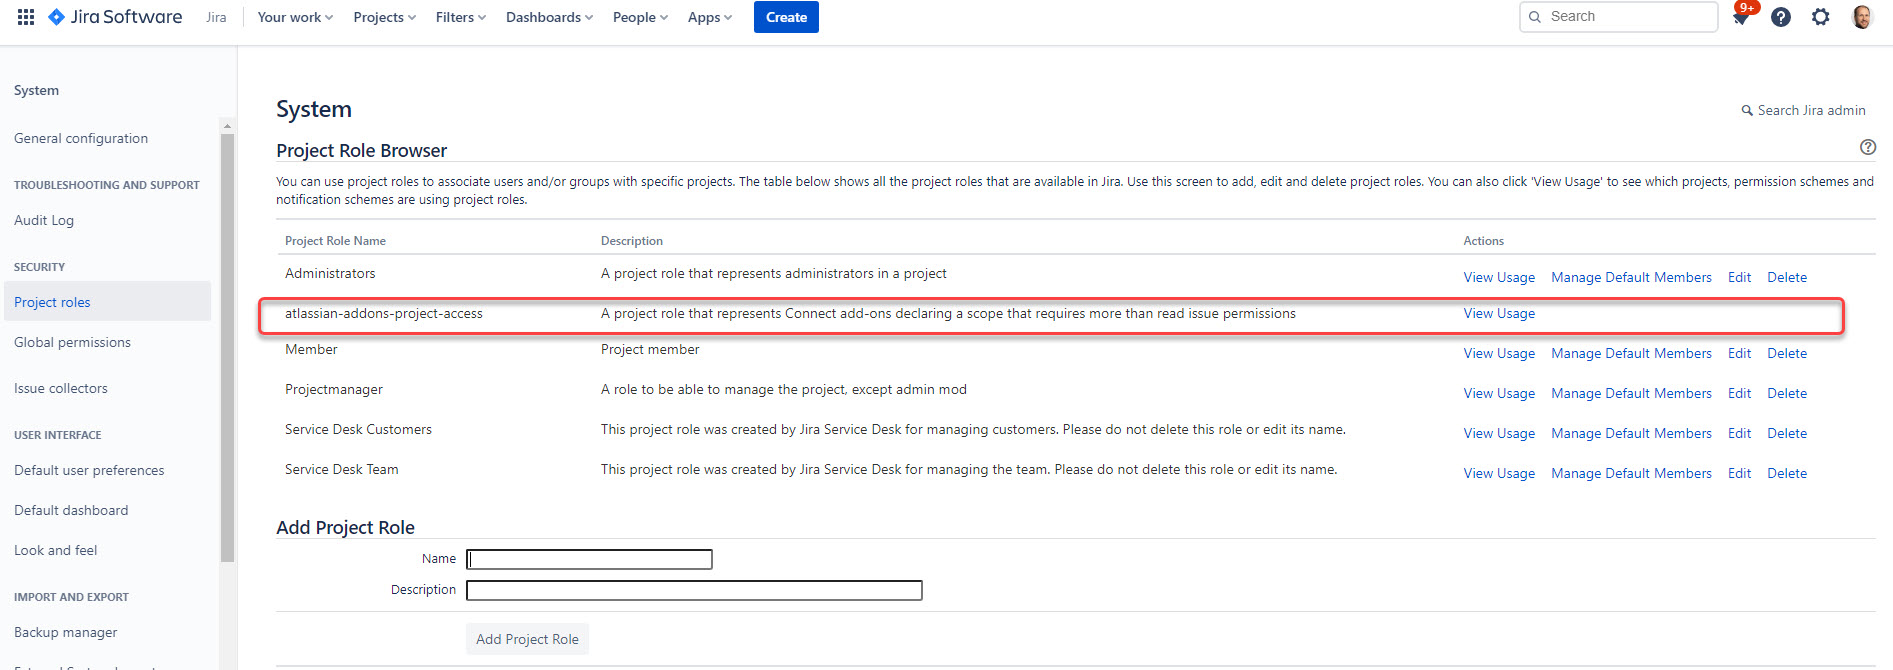
Task: Expand the People dropdown
Action: [640, 17]
